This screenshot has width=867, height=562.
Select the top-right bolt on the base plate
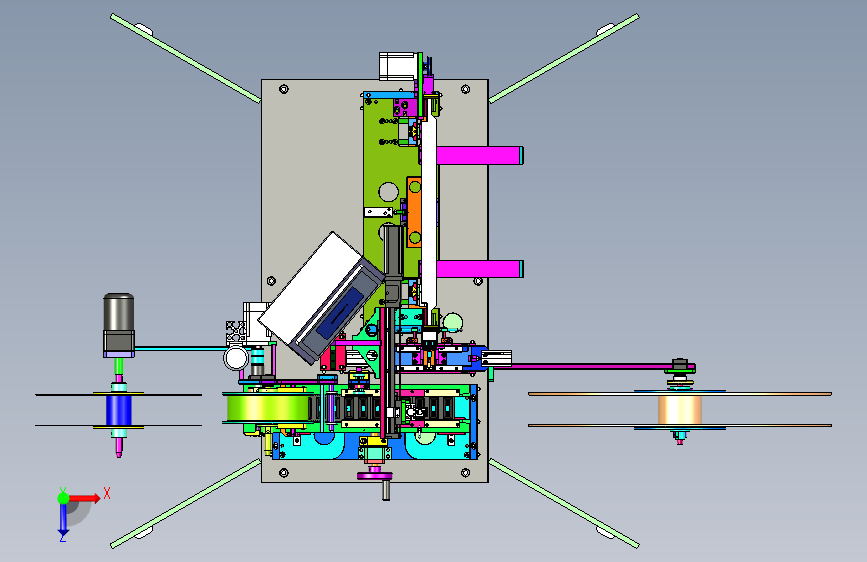point(466,89)
